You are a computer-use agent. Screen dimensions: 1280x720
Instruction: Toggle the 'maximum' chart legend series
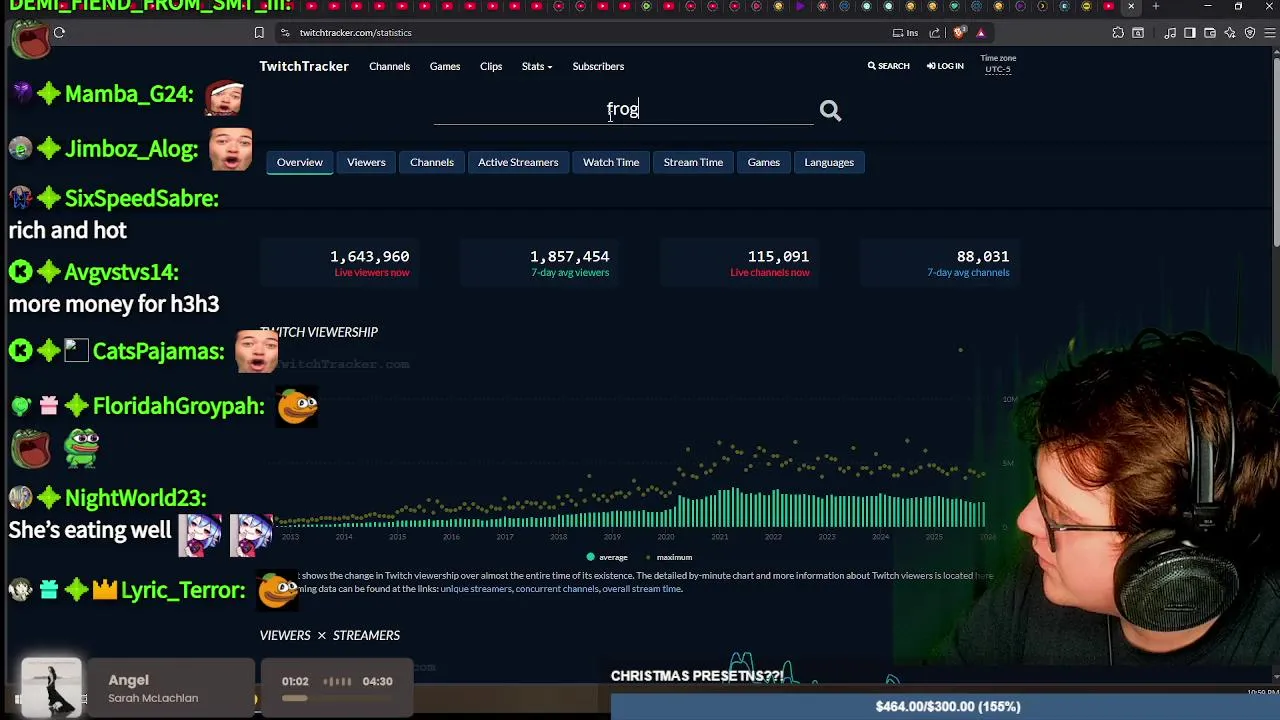(x=670, y=557)
